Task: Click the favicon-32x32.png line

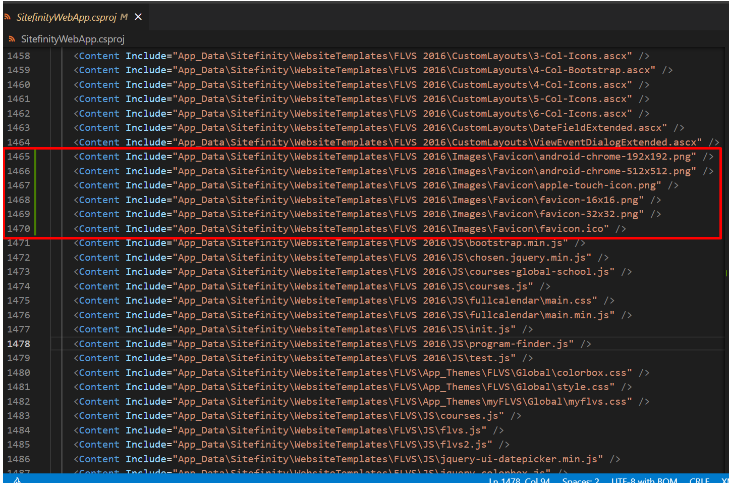Action: point(367,214)
